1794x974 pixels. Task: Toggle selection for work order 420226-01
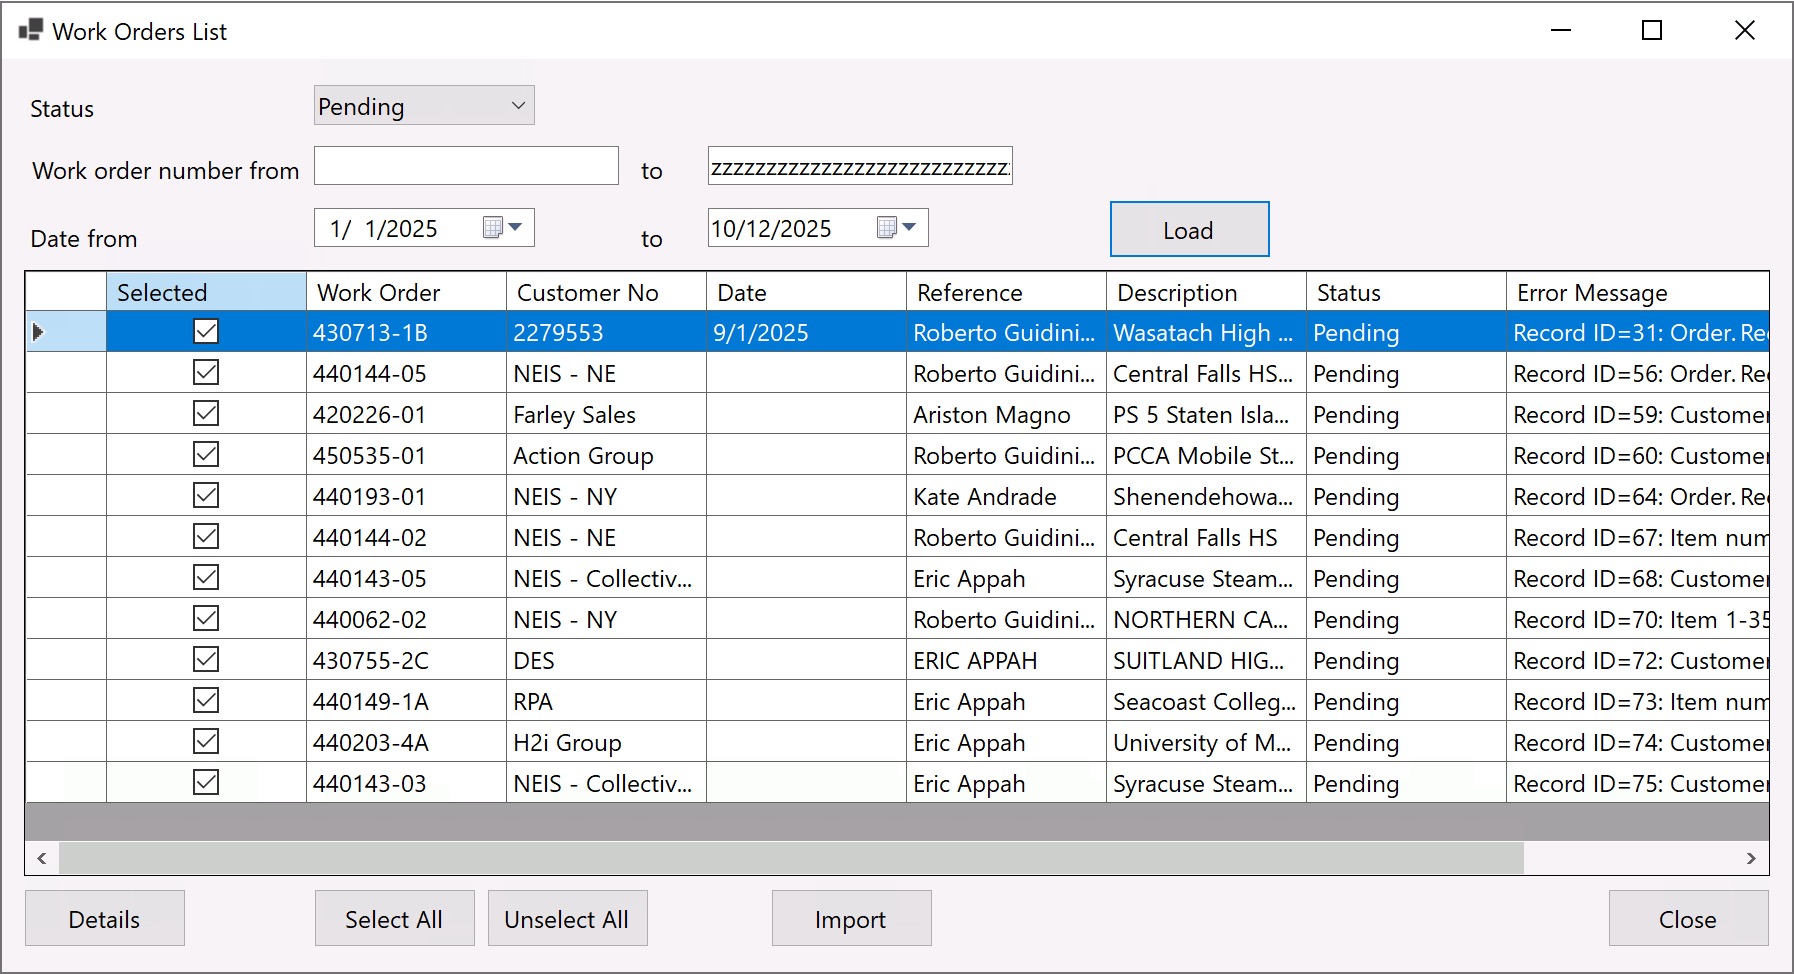click(206, 414)
